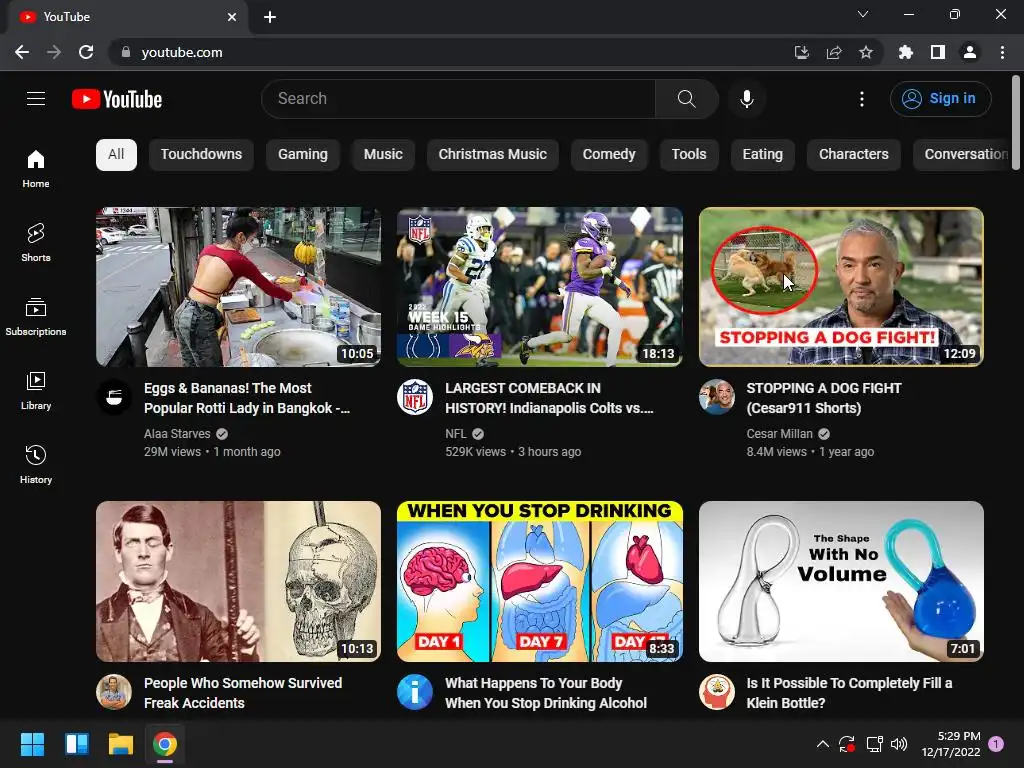Open Eggs & Bananas Rotti Lady video title
This screenshot has height=768, width=1024.
point(247,398)
